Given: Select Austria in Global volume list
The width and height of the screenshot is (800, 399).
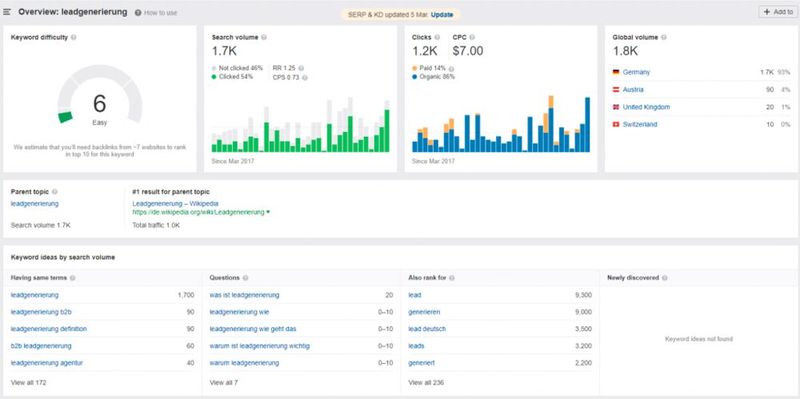Looking at the screenshot, I should (x=633, y=90).
